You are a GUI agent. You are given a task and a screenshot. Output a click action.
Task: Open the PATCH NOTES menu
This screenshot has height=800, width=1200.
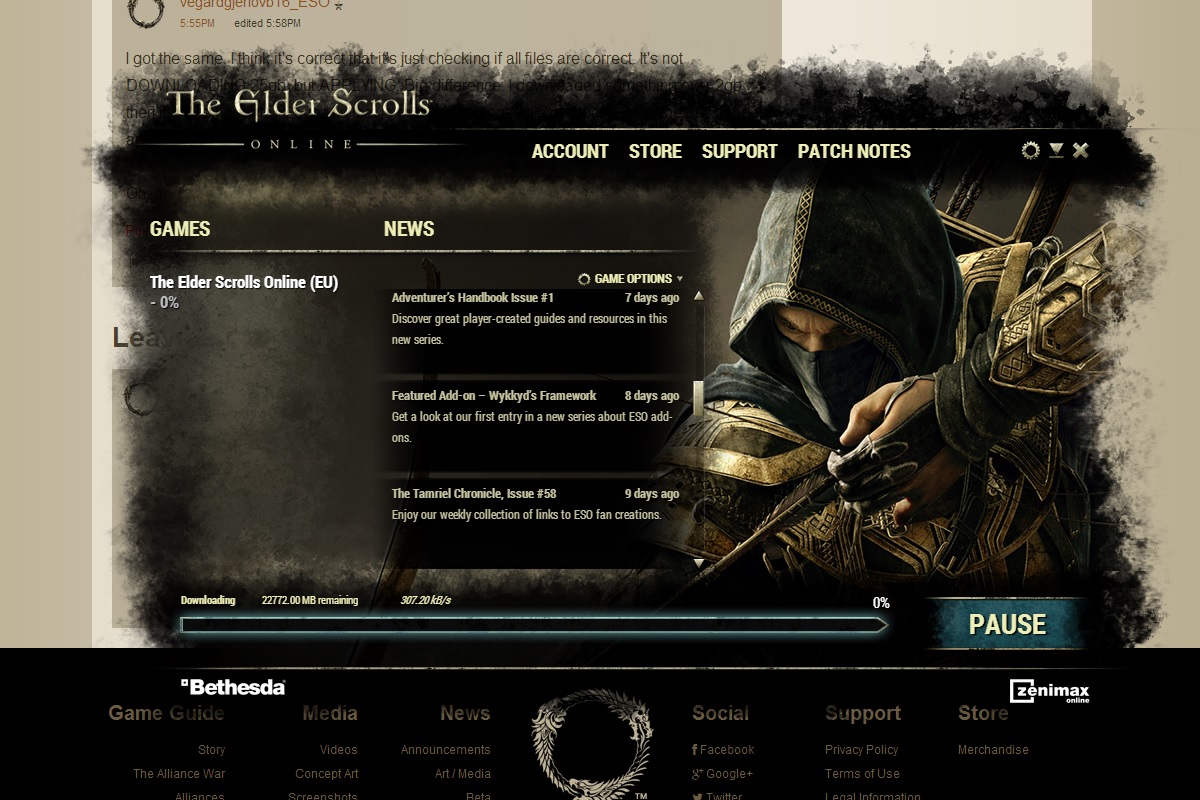click(854, 151)
